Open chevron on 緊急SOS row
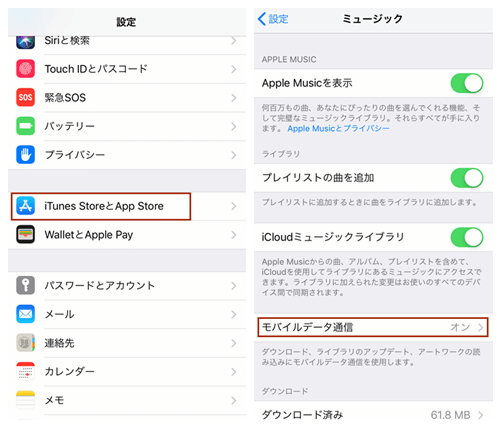The height and width of the screenshot is (428, 500). (234, 98)
